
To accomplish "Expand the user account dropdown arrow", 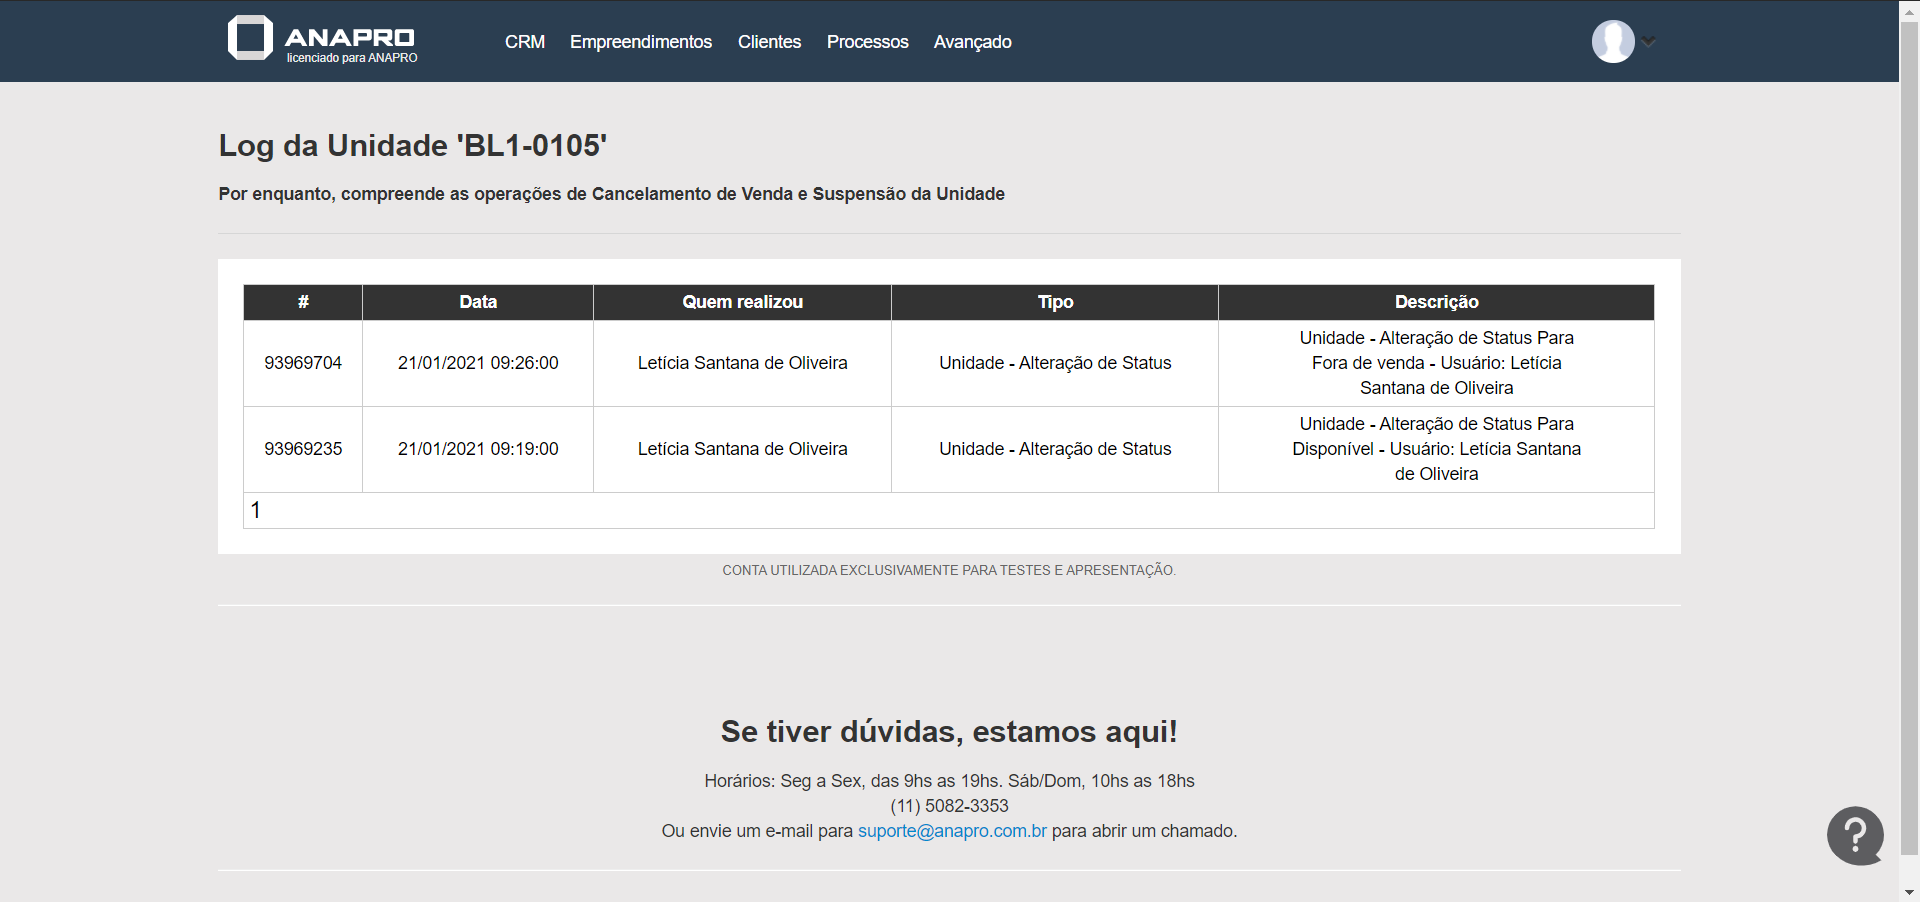I will tap(1649, 42).
